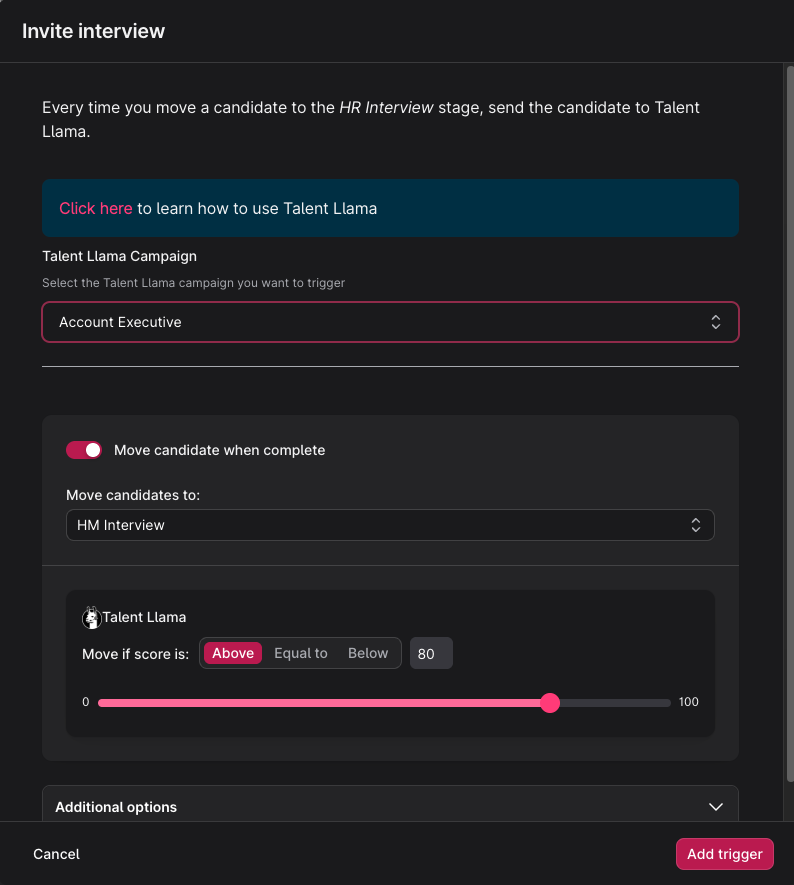Image resolution: width=794 pixels, height=885 pixels.
Task: Open the Account Executive campaign dropdown
Action: click(391, 322)
